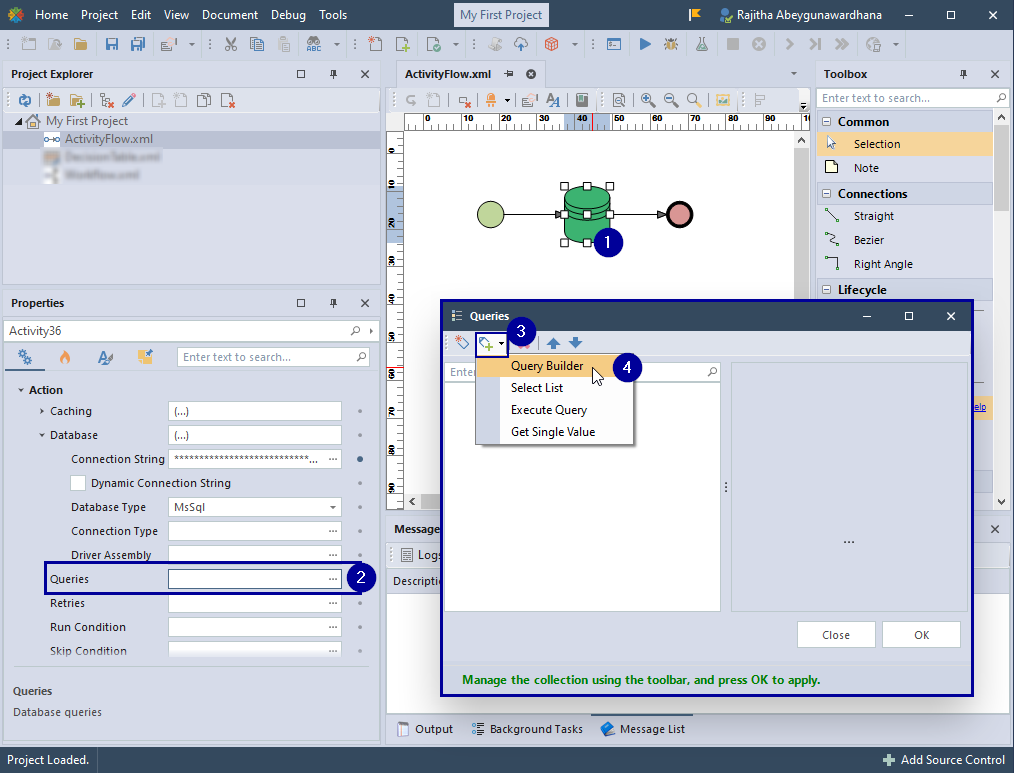Open add query type dropdown arrow
This screenshot has width=1014, height=773.
(501, 344)
